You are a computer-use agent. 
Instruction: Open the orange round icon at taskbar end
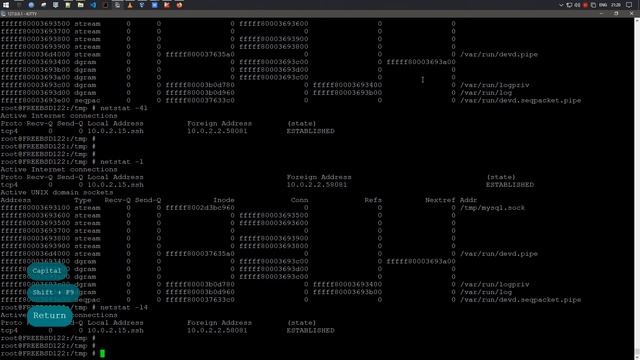179,5
